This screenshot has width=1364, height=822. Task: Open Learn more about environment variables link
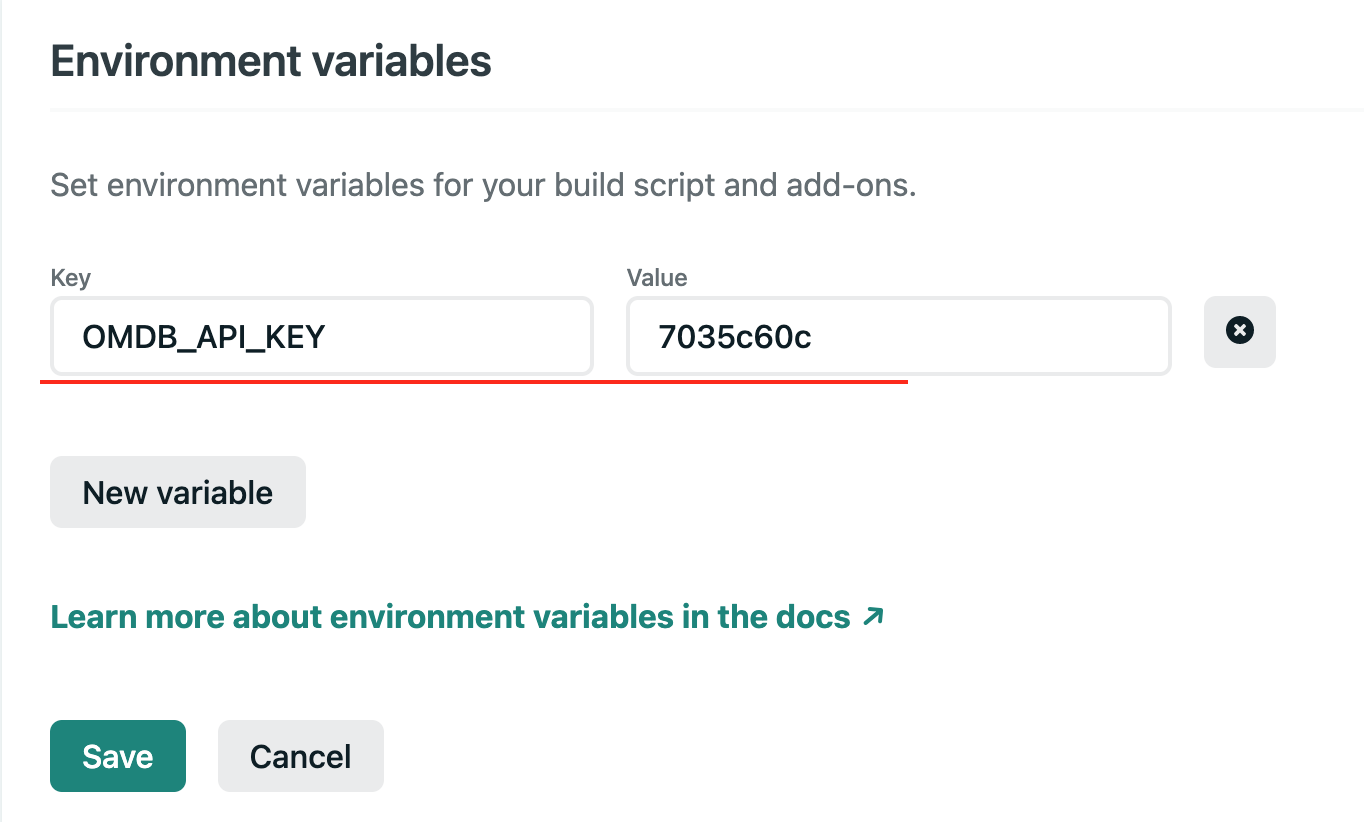(450, 616)
